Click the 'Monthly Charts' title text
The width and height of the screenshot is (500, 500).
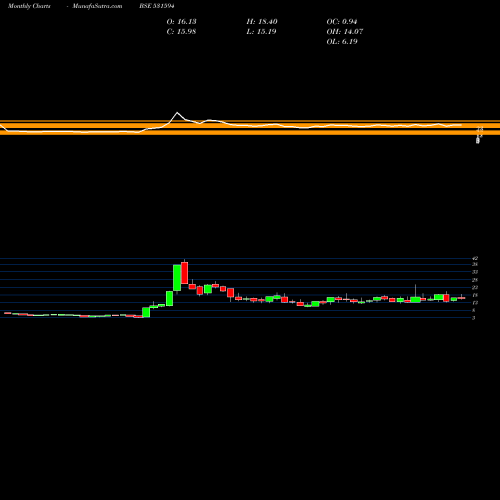[x=29, y=6]
